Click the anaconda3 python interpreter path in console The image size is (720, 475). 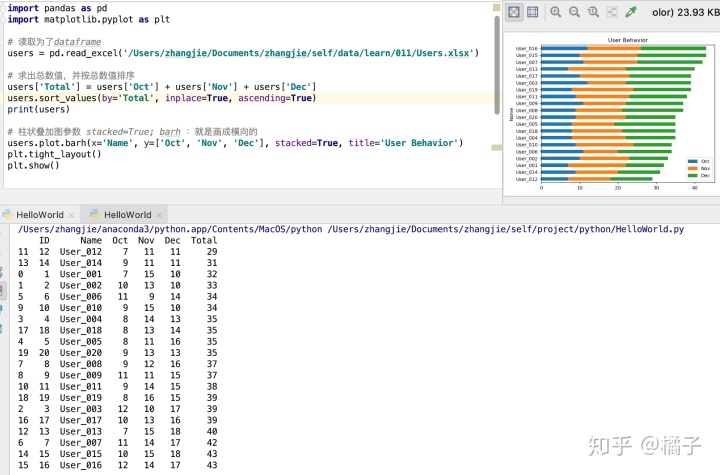click(x=170, y=229)
